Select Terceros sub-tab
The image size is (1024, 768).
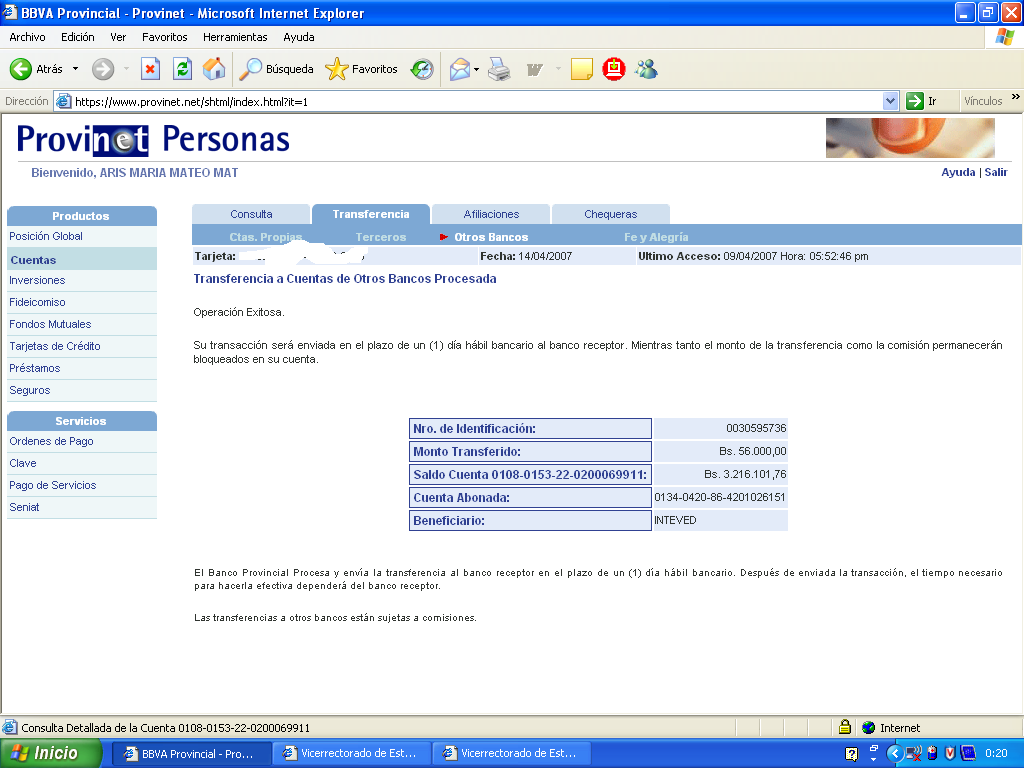coord(381,237)
